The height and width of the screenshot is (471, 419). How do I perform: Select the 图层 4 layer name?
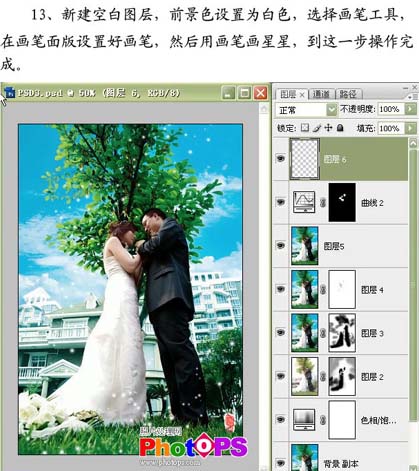[x=372, y=290]
